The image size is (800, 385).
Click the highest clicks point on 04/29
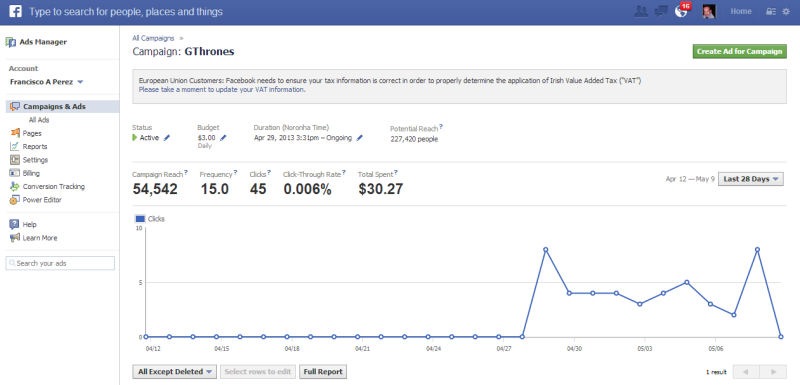coord(545,249)
